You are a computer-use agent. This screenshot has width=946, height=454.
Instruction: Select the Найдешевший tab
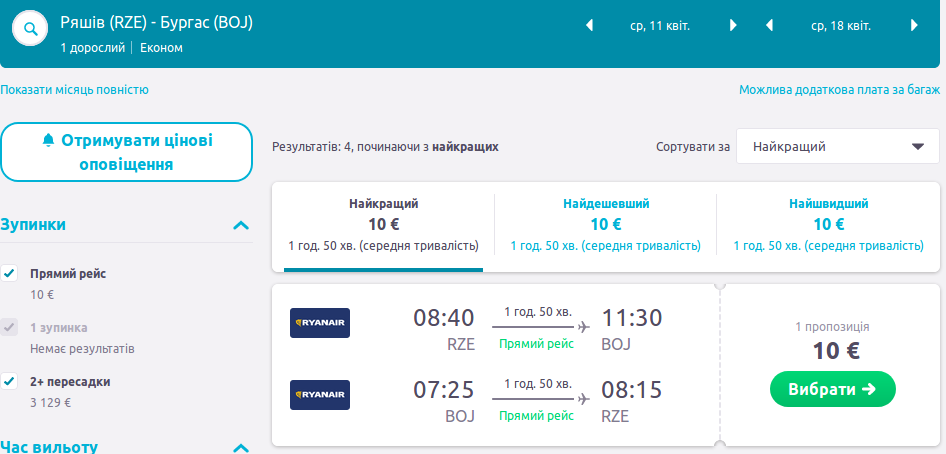click(605, 226)
